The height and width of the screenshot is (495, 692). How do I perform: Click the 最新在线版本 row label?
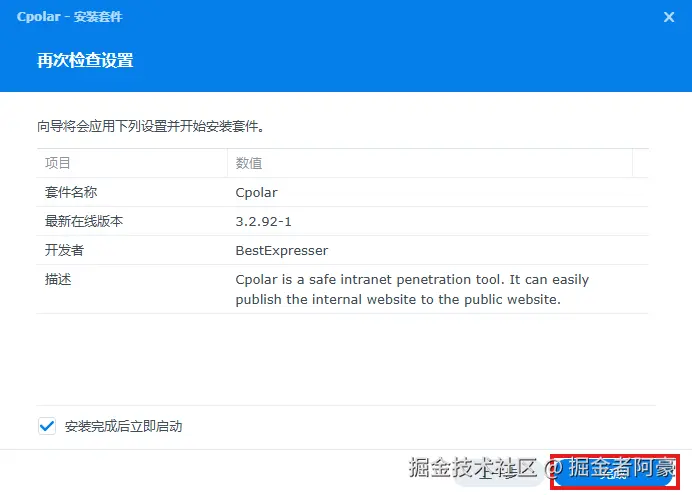[x=84, y=221]
